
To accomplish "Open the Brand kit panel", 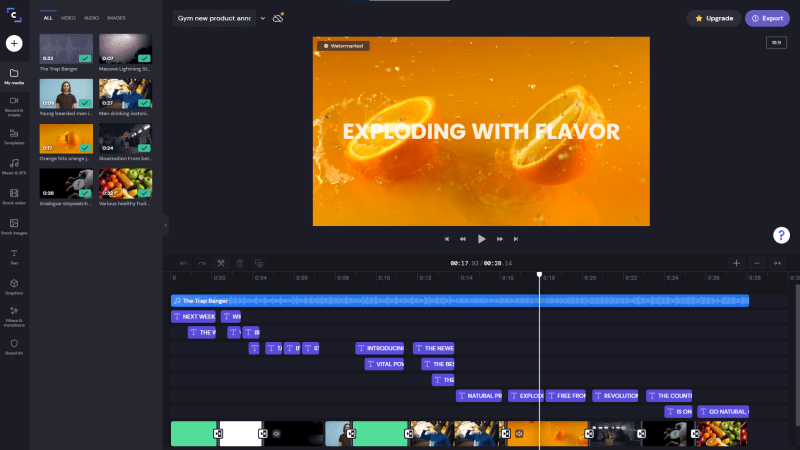I will [14, 346].
